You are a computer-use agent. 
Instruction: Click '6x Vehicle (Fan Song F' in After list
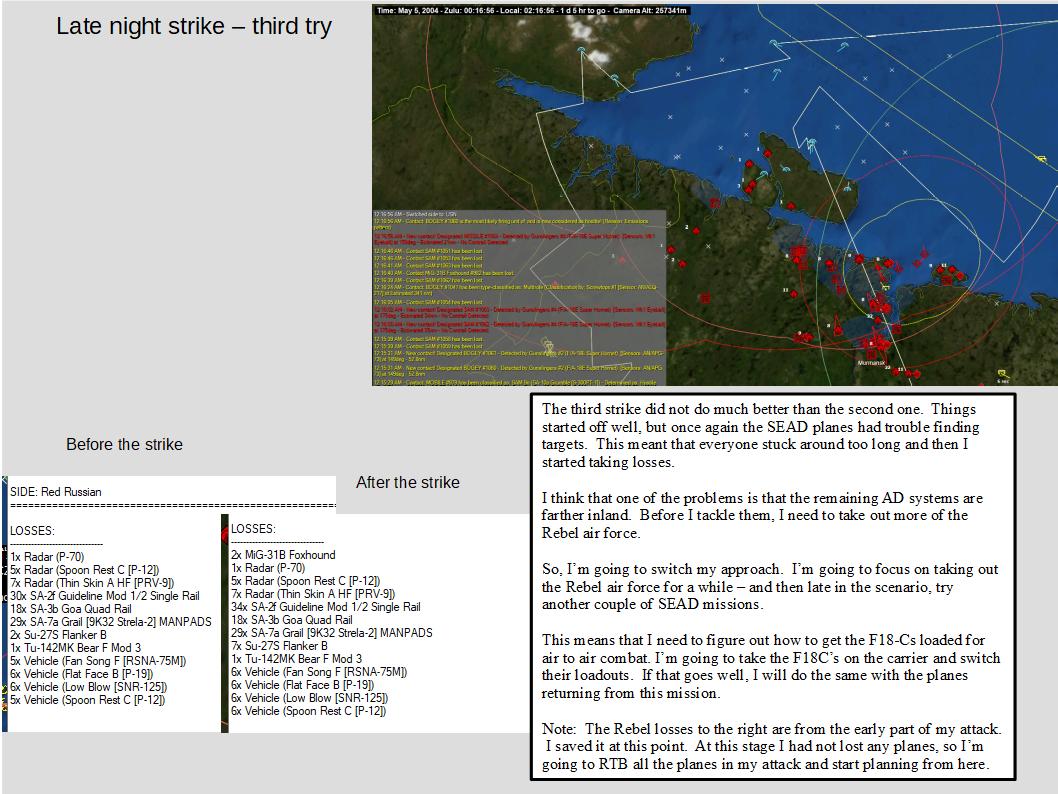318,672
